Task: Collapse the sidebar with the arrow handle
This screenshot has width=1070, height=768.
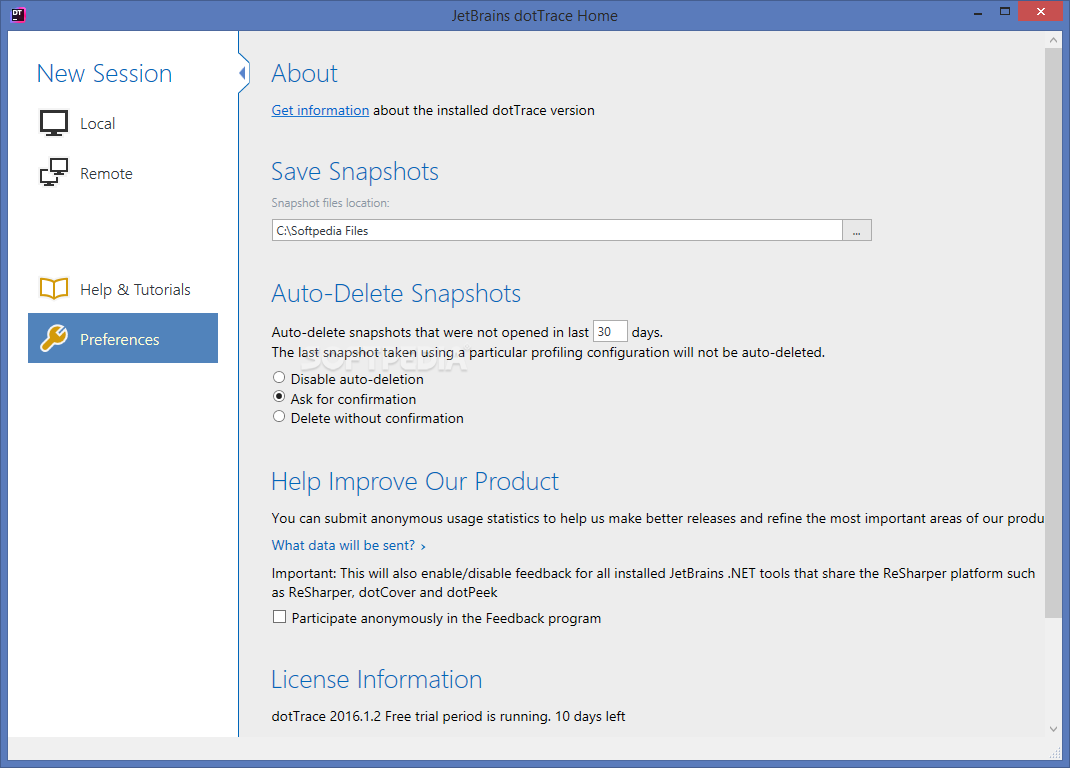Action: [x=243, y=72]
